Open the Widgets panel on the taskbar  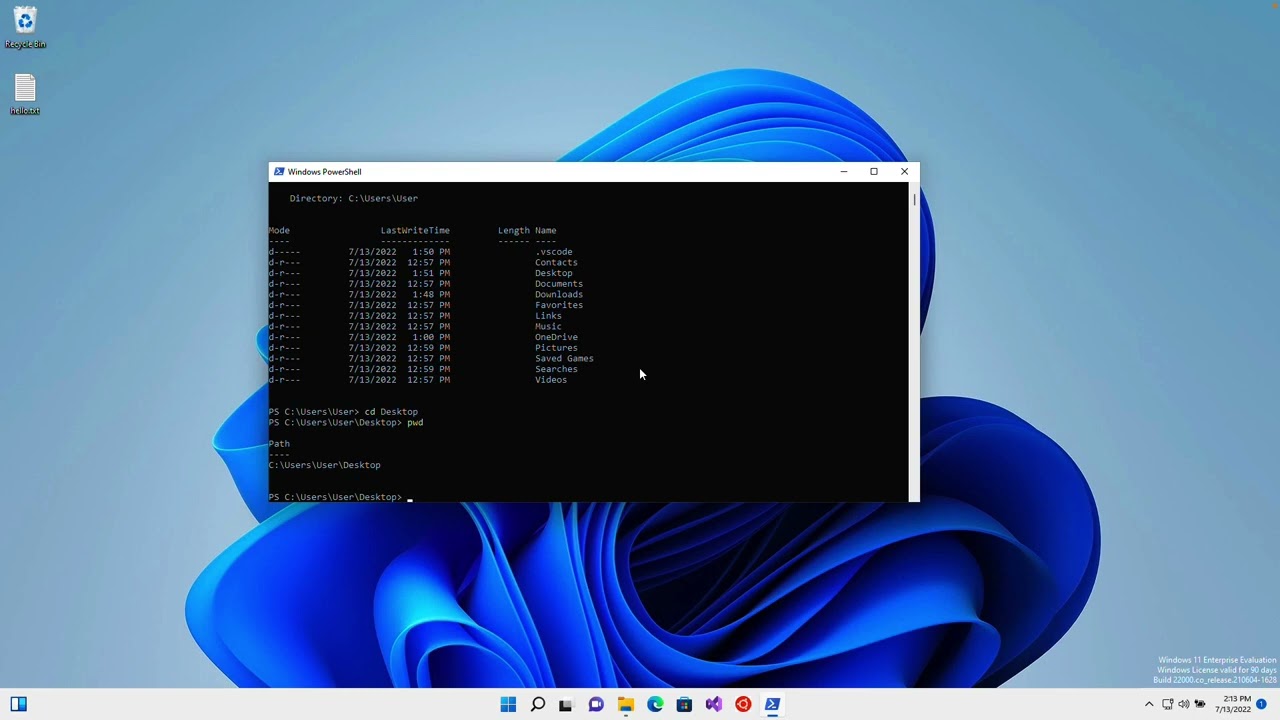tap(18, 704)
